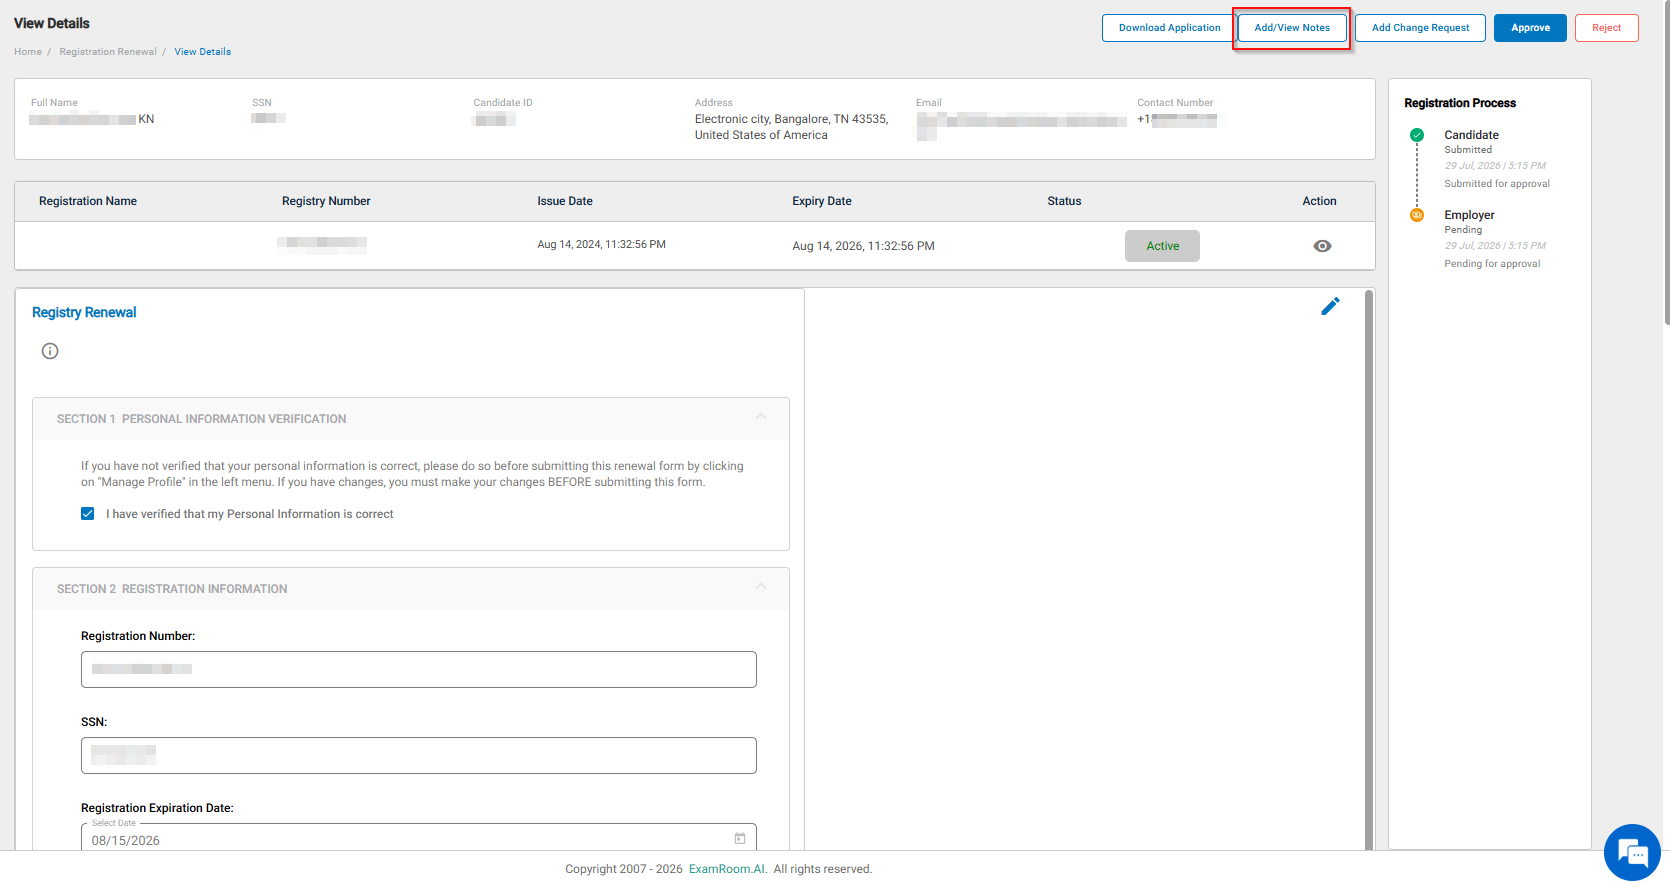Viewport: 1670px width, 883px height.
Task: Click the orange Employer pending status icon
Action: [1417, 215]
